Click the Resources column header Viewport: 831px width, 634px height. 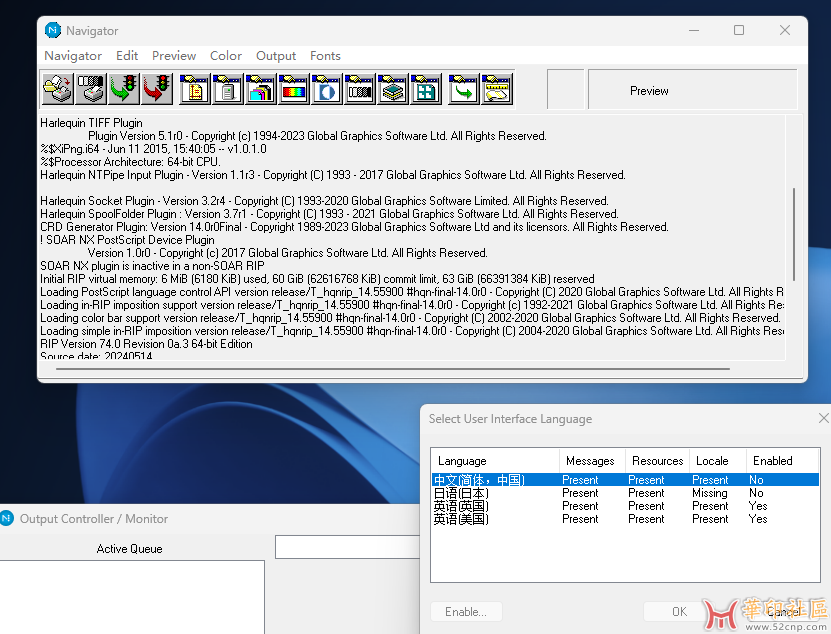(658, 461)
